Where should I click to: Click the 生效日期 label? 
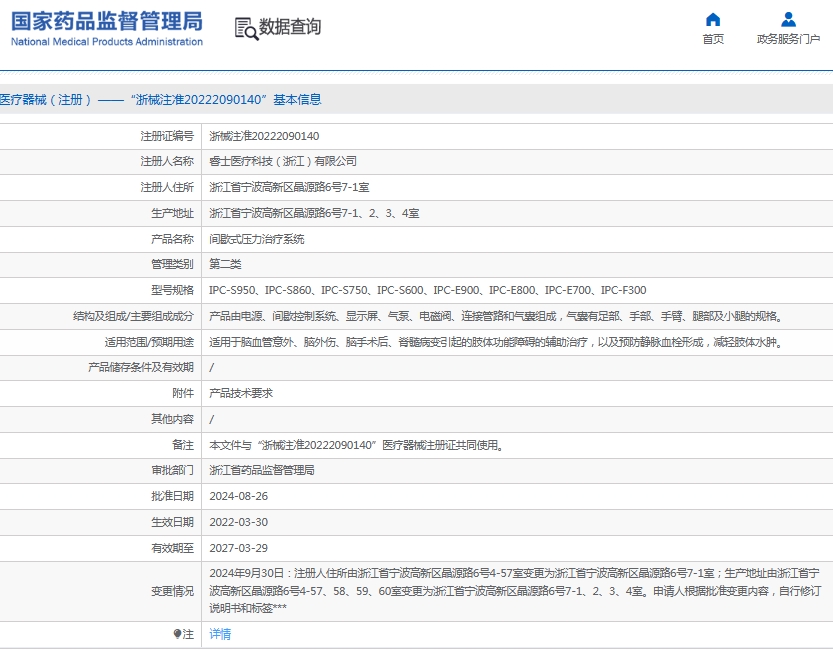[172, 522]
